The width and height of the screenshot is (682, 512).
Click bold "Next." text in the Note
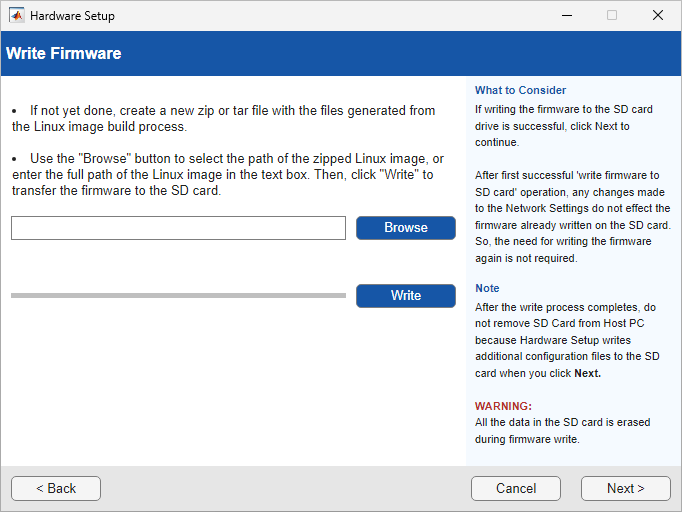(587, 373)
